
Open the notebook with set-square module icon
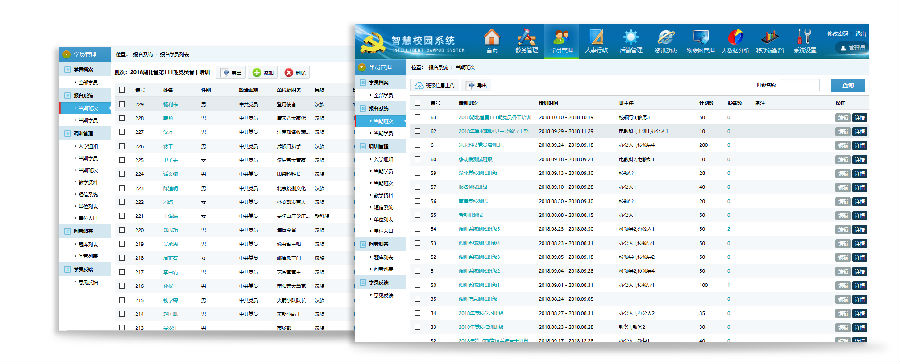[x=596, y=38]
